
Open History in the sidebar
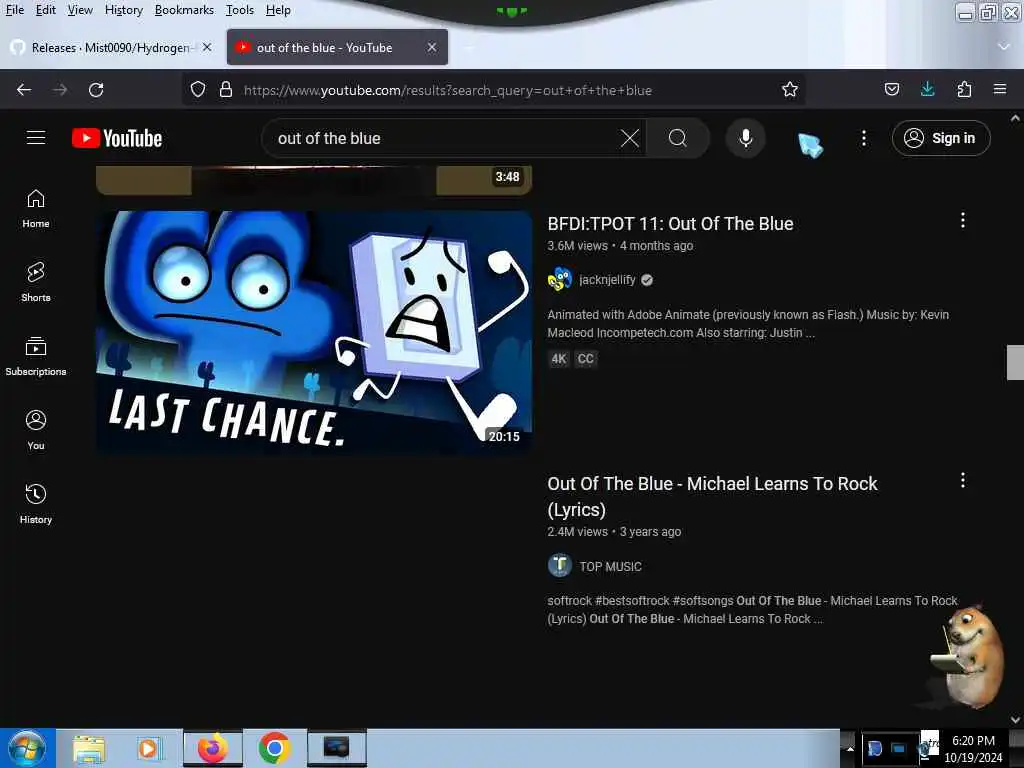[x=36, y=504]
